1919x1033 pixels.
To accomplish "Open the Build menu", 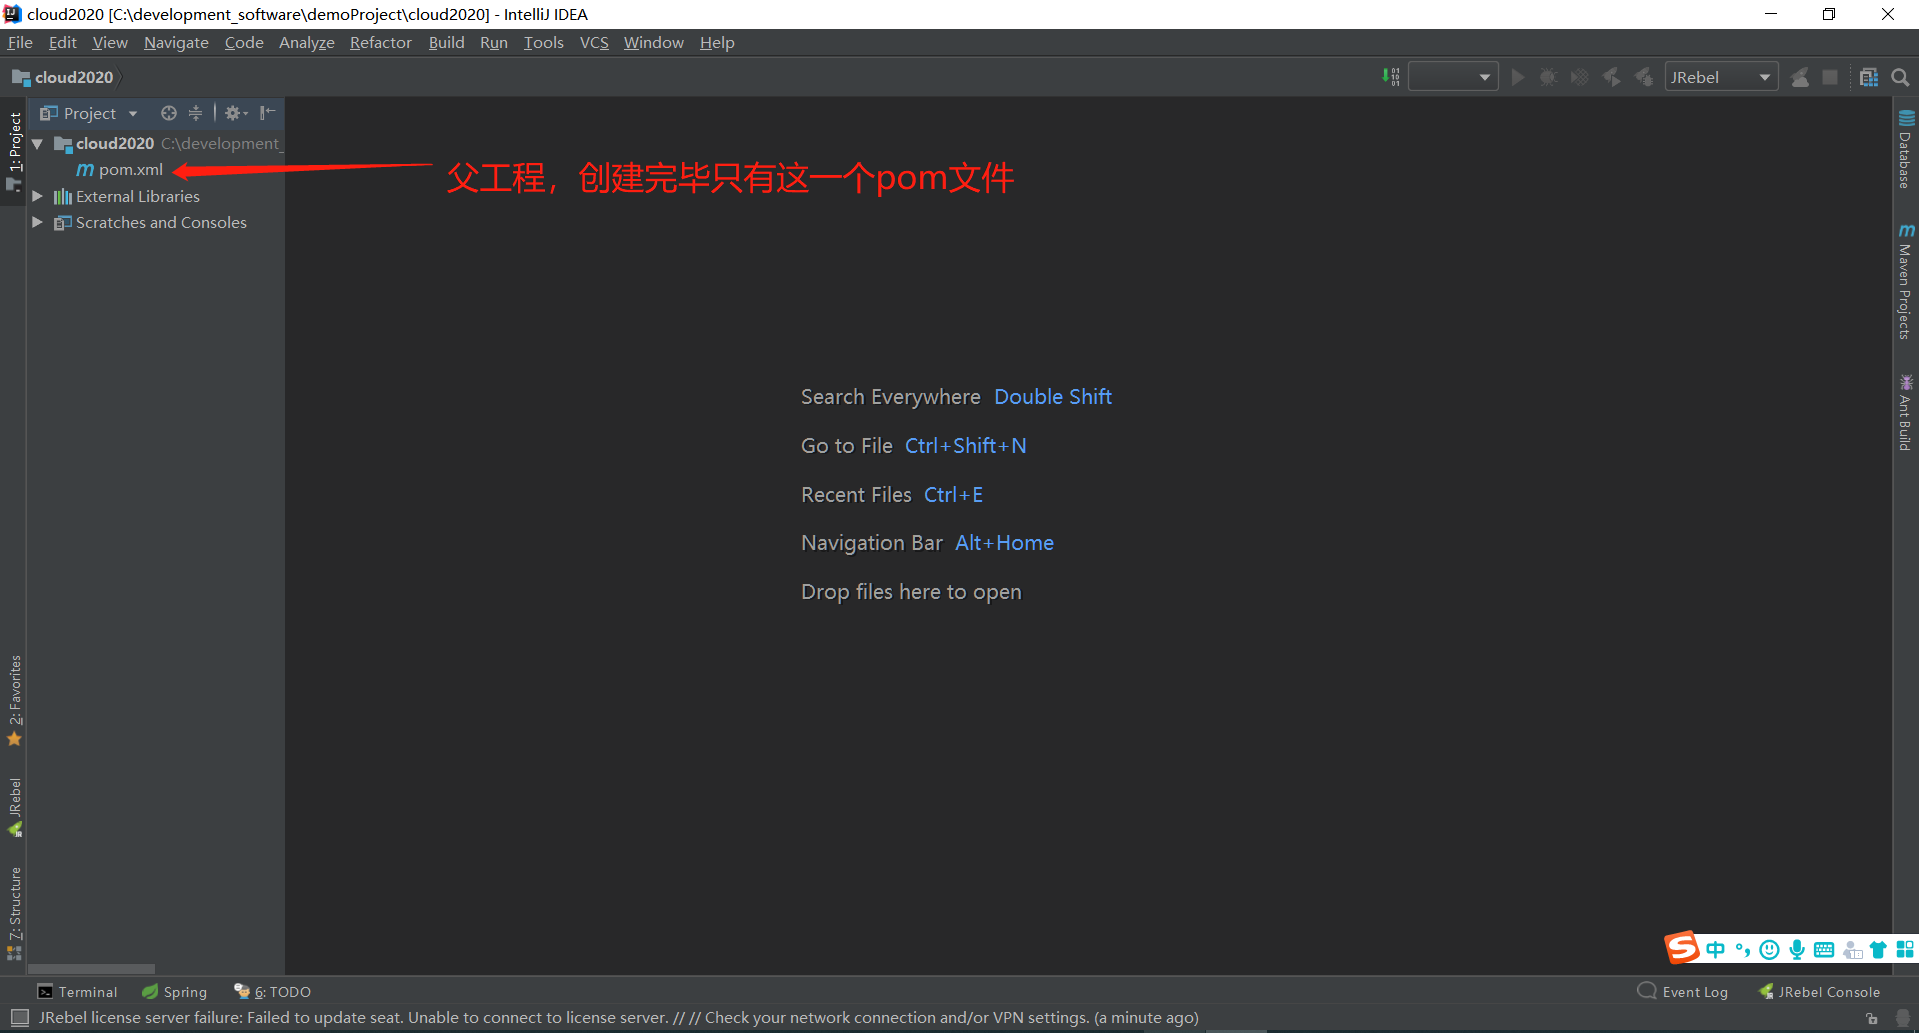I will click(x=446, y=43).
